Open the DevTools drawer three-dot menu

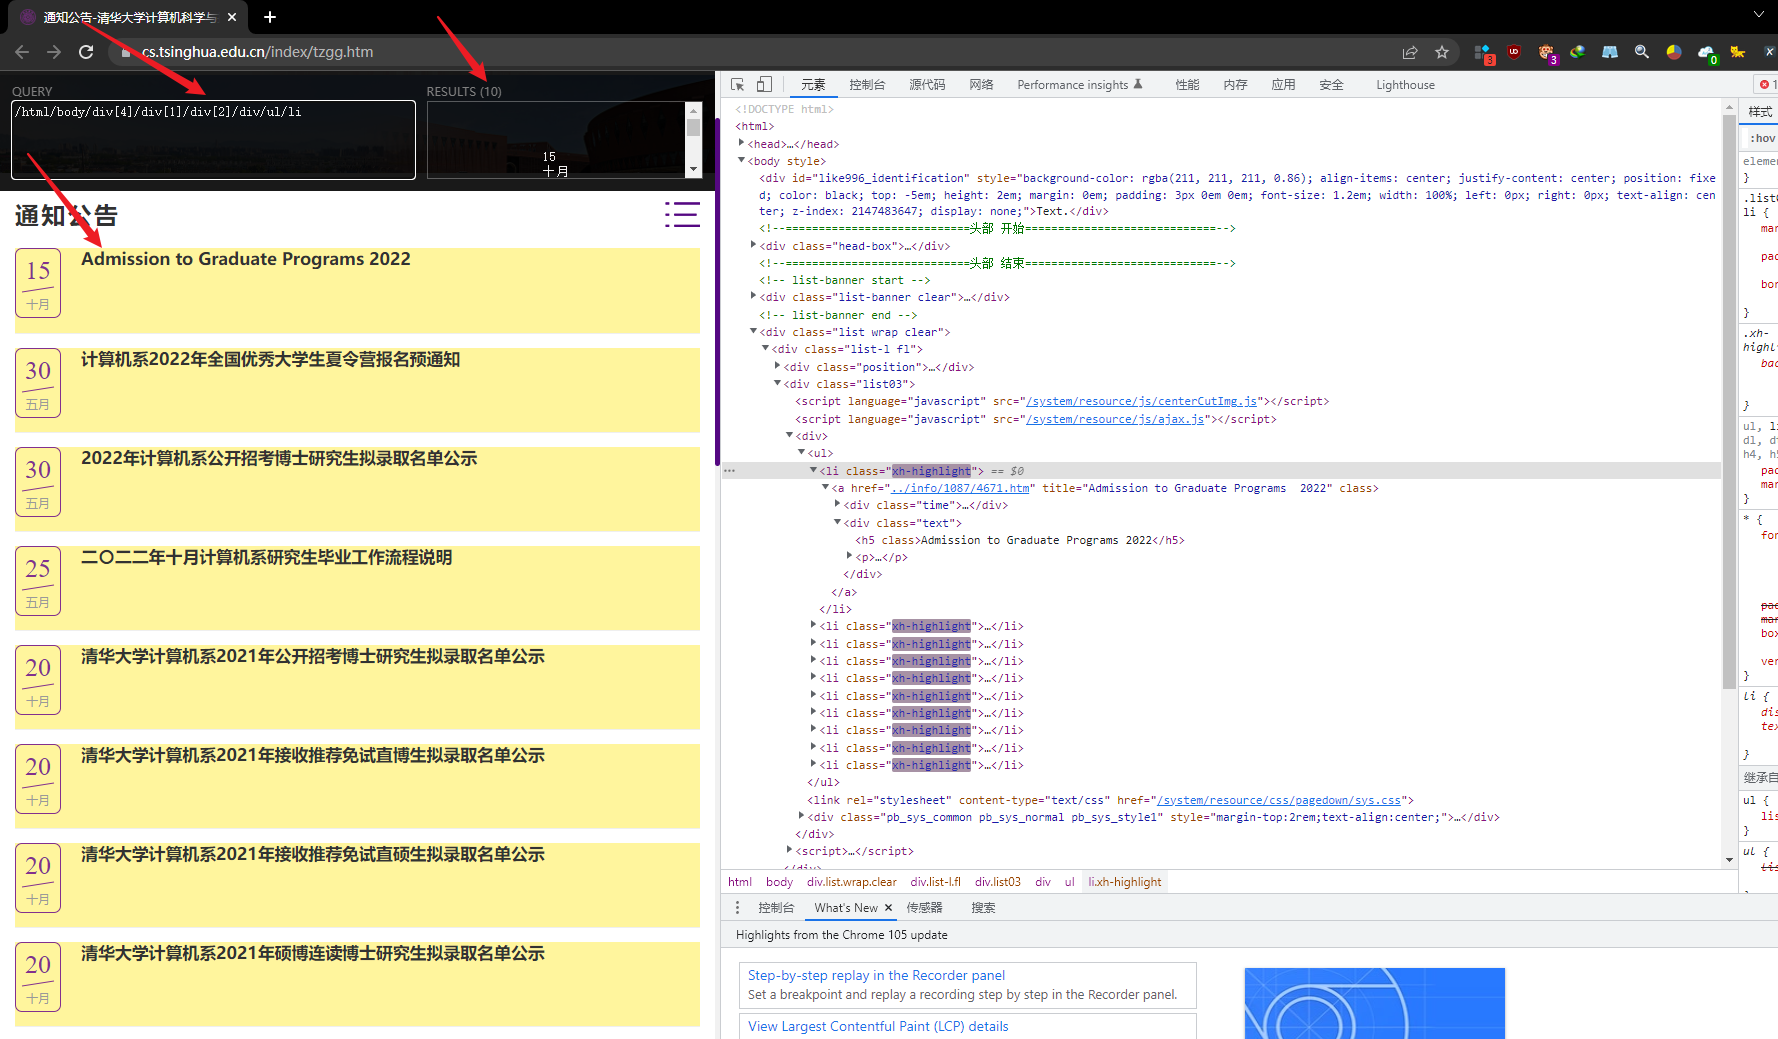tap(738, 908)
